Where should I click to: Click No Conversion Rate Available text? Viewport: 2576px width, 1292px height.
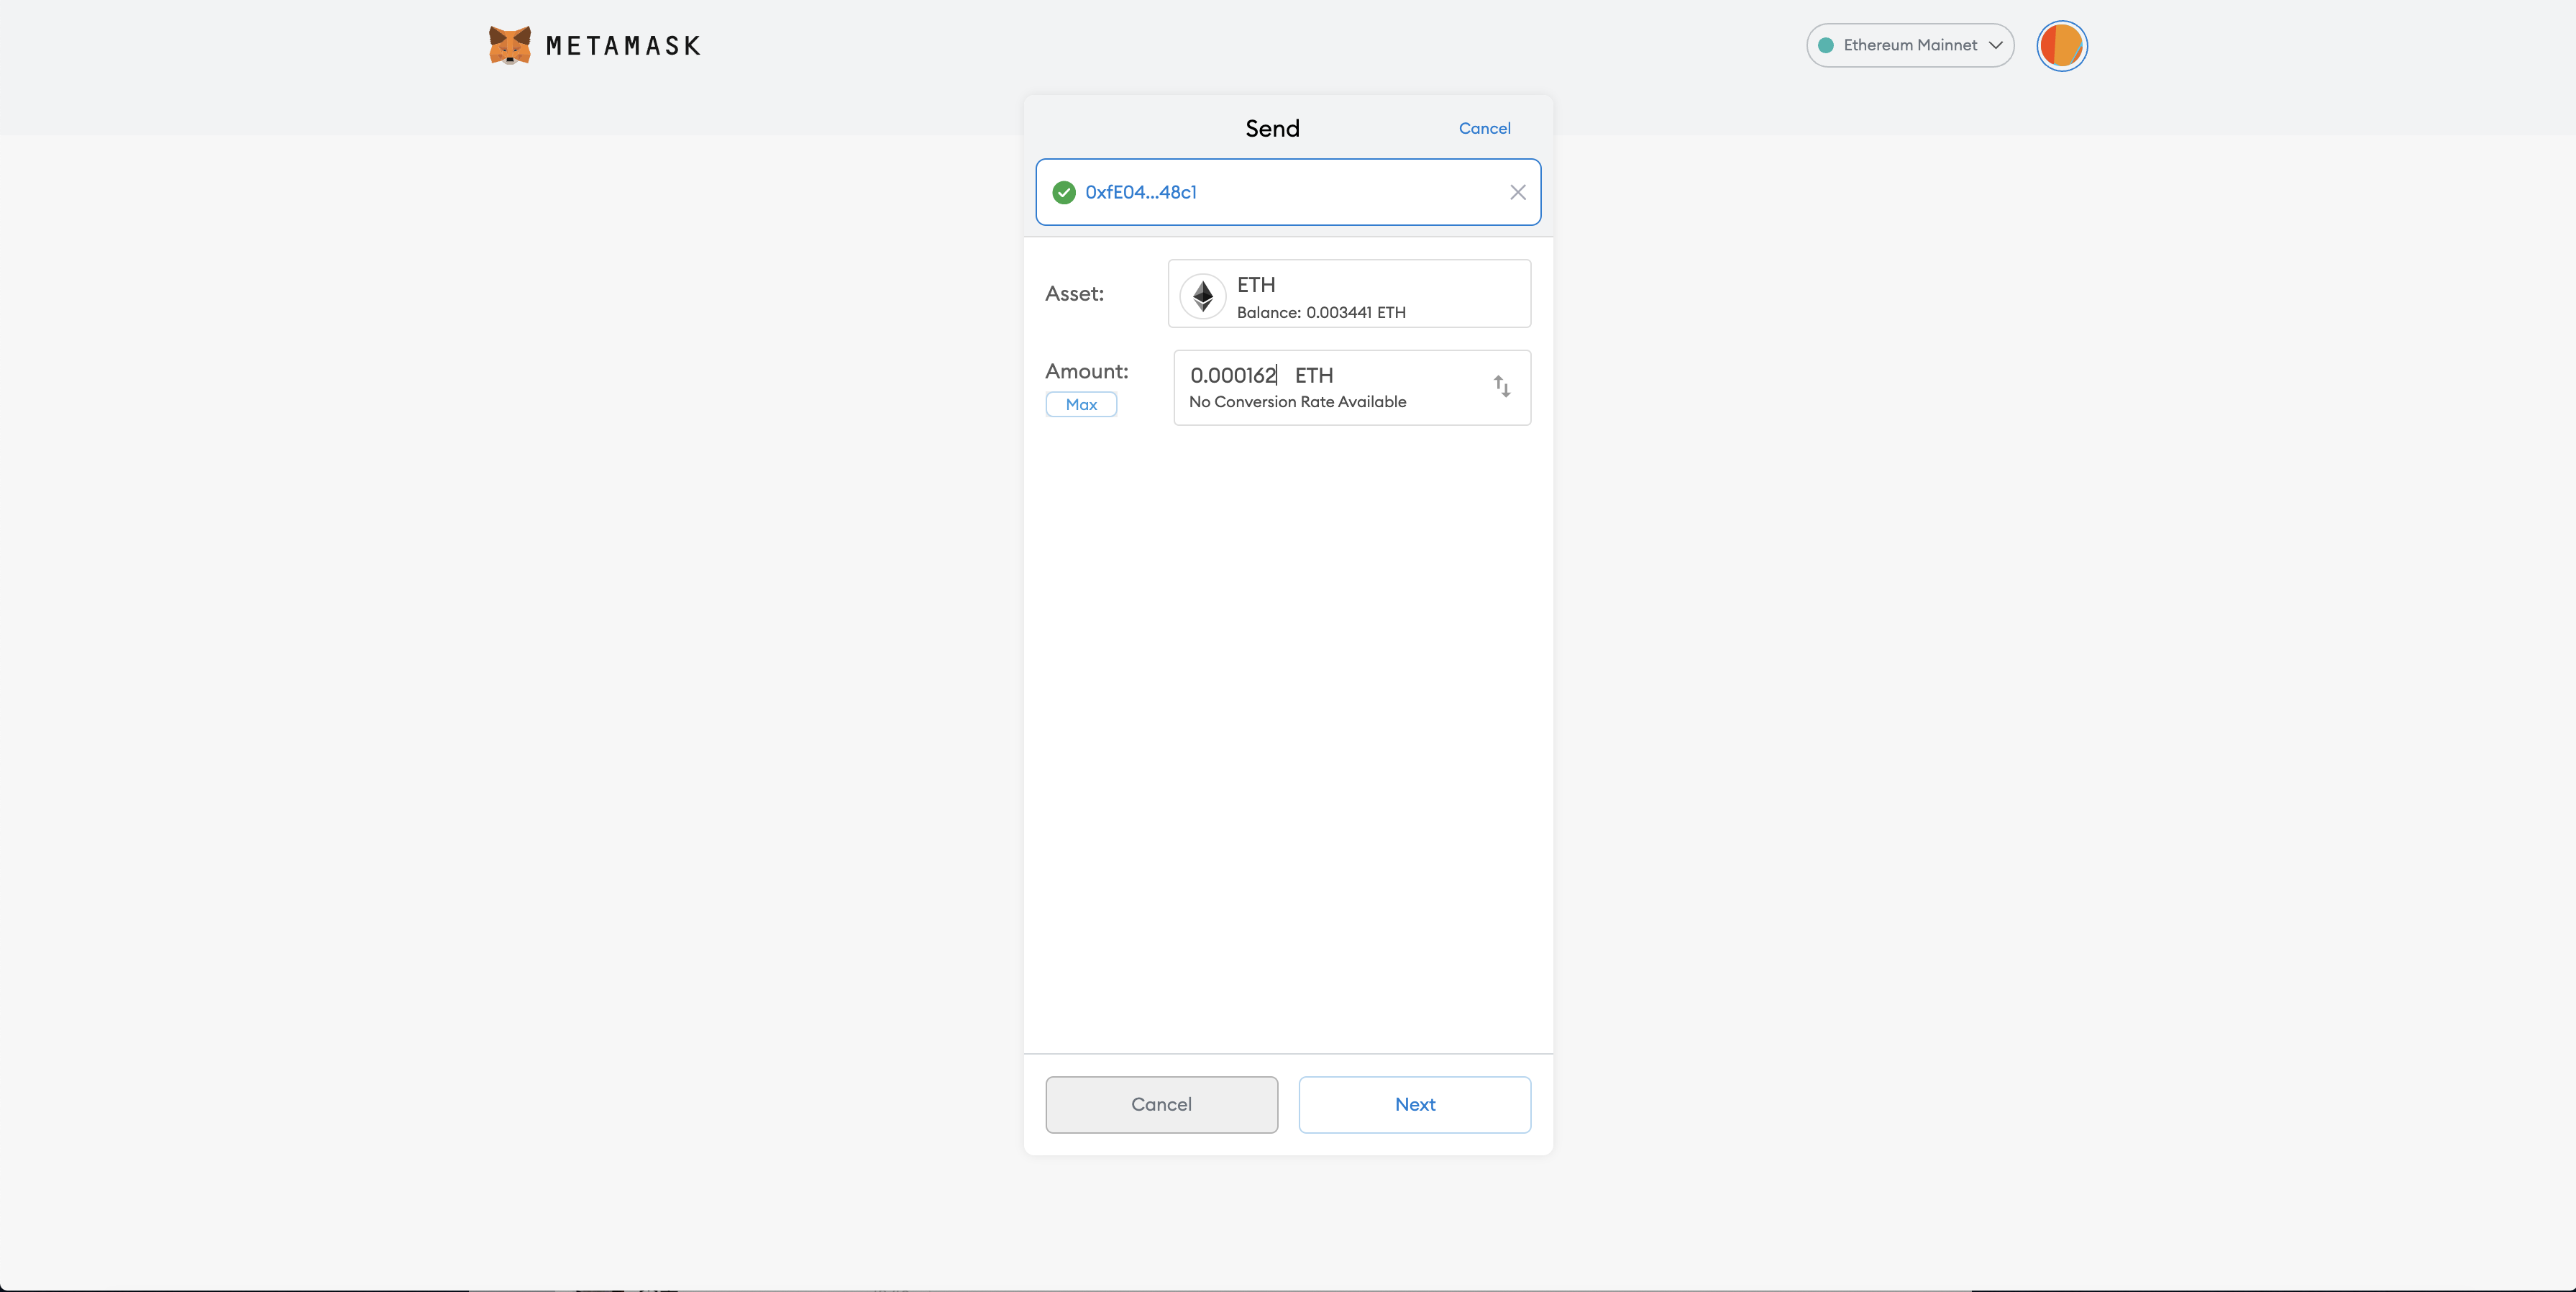point(1297,402)
